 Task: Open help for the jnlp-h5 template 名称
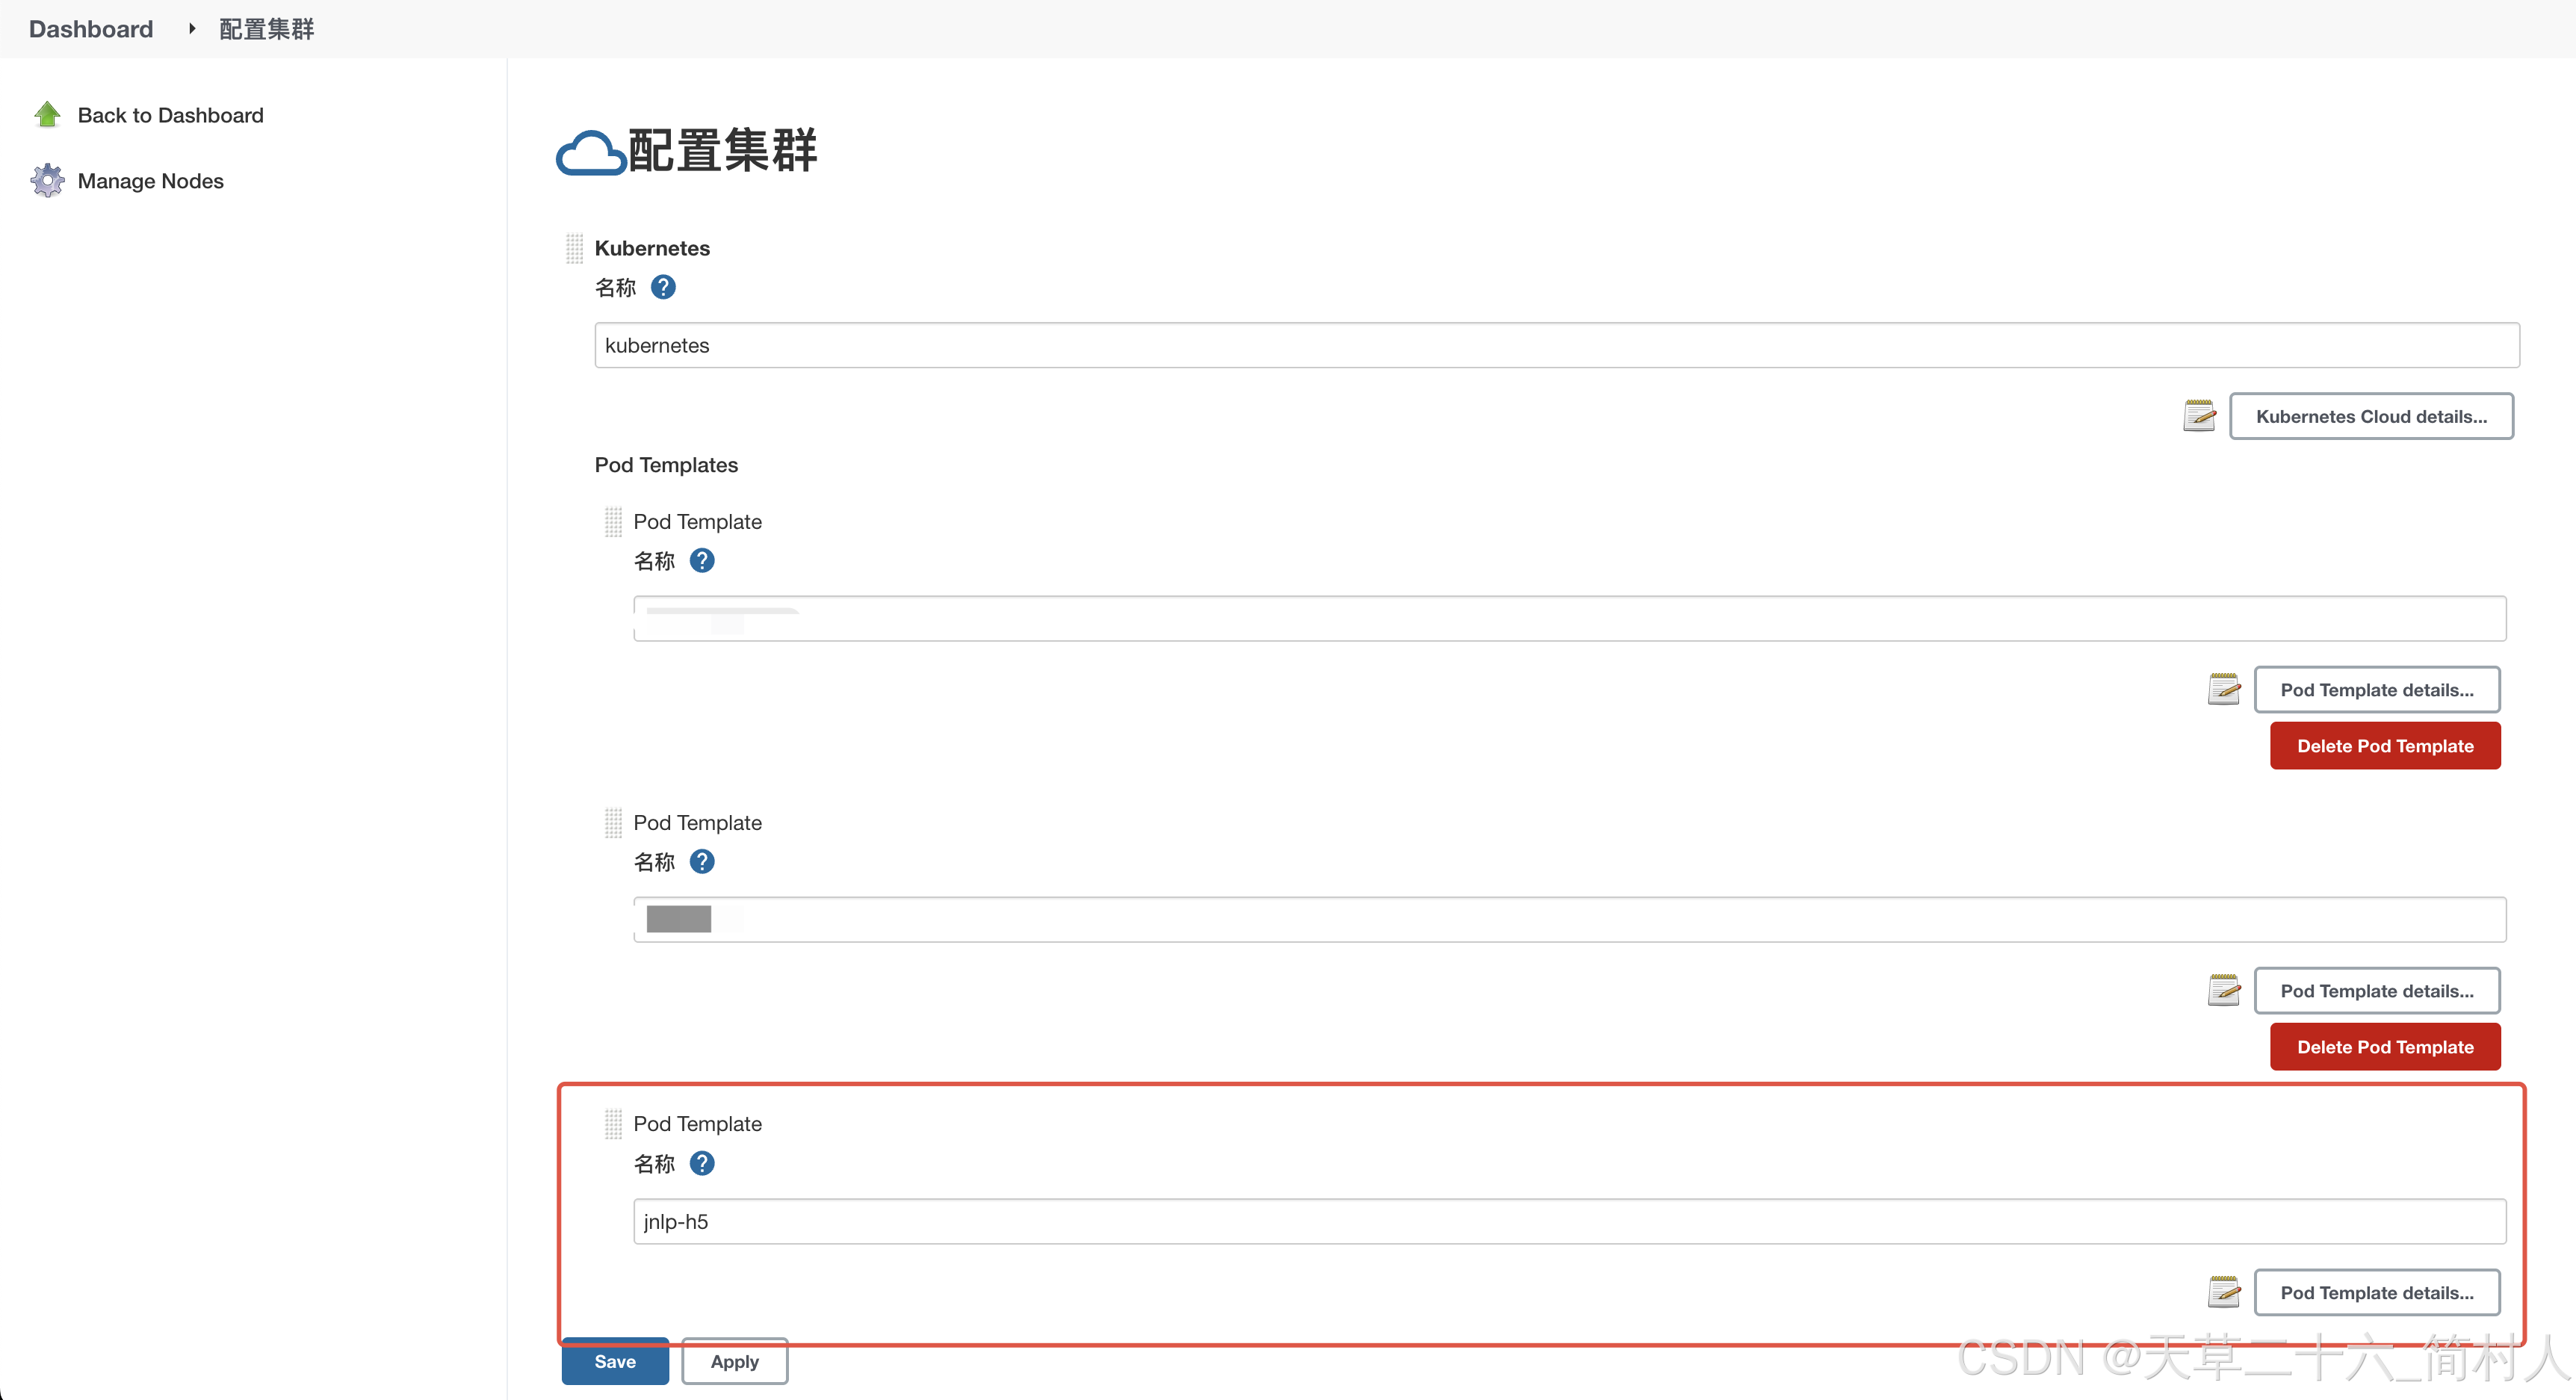[x=702, y=1163]
